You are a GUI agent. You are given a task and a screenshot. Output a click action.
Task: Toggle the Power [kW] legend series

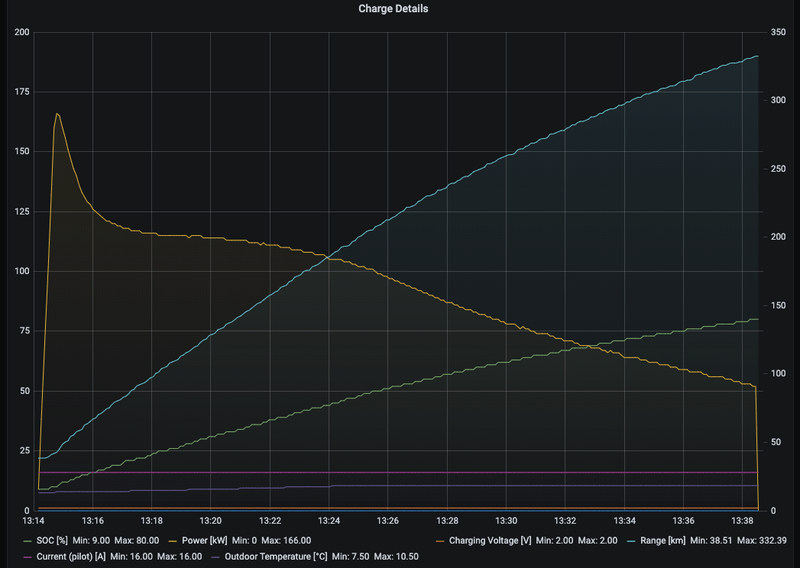coord(204,540)
